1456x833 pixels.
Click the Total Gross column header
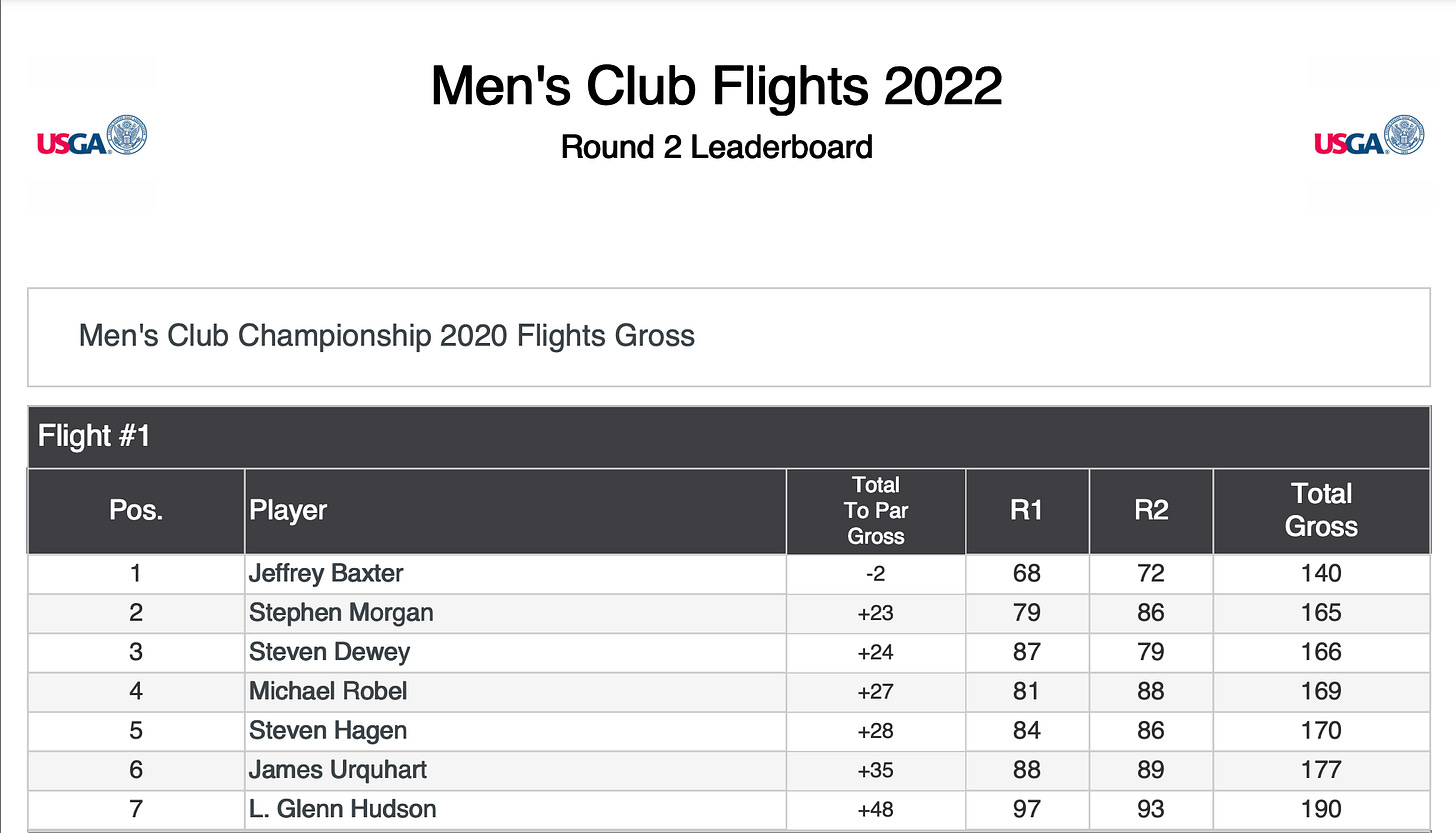click(1321, 511)
